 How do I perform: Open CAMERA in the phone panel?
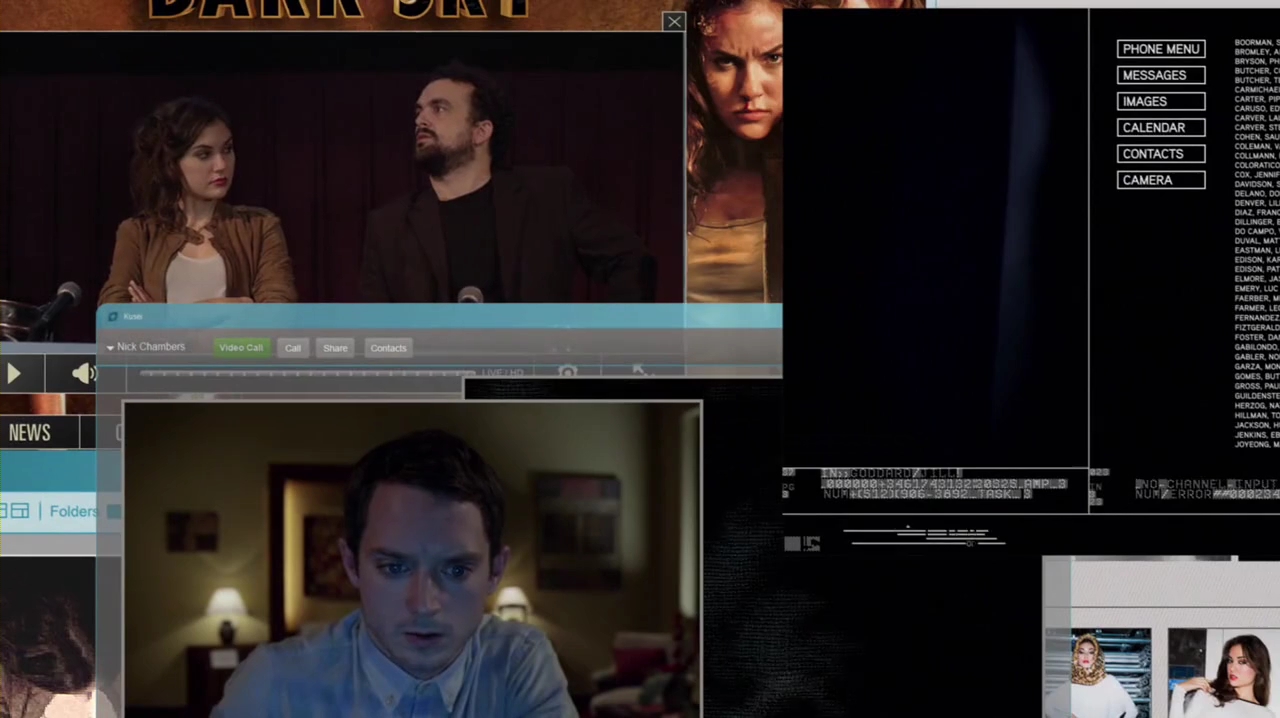pos(1161,180)
